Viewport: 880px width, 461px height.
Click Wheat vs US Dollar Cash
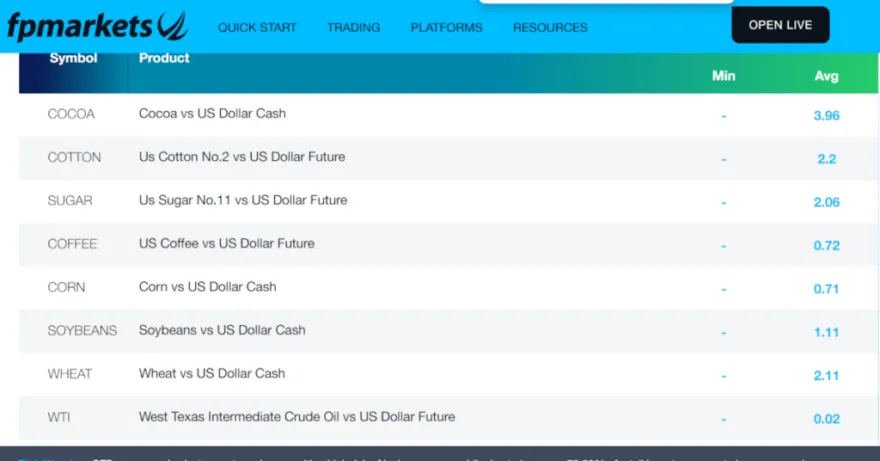point(212,373)
